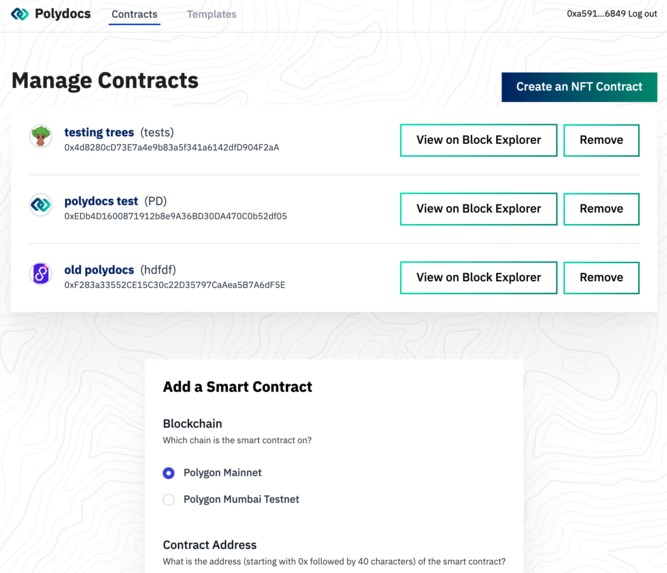Click the old polydocs contract avatar

click(x=41, y=274)
